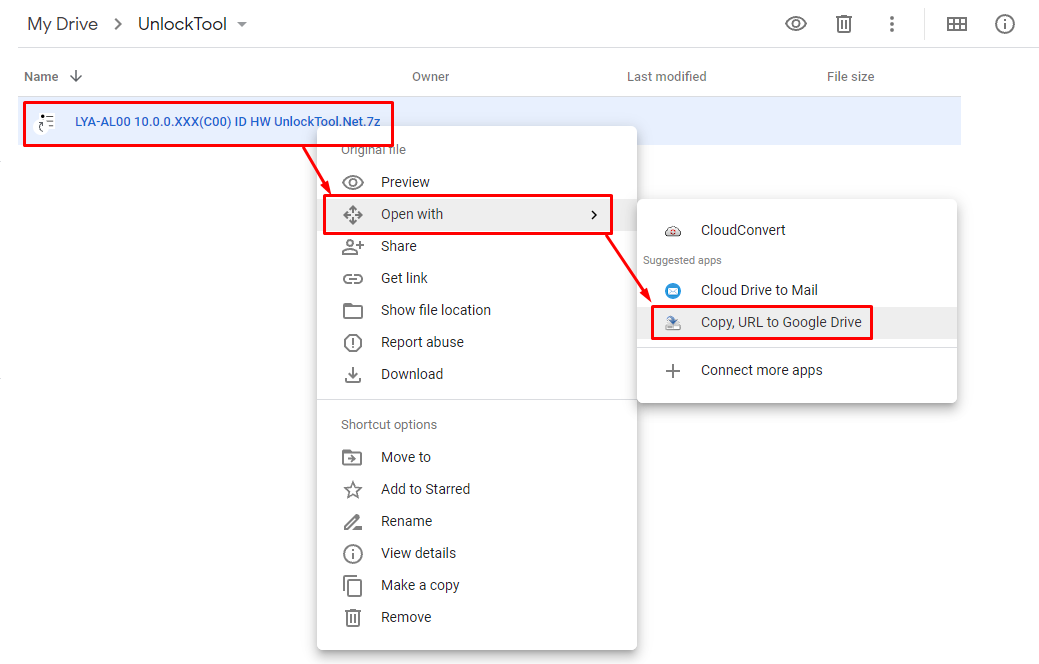Image resolution: width=1039 pixels, height=664 pixels.
Task: Select Get link menu entry
Action: 476,278
